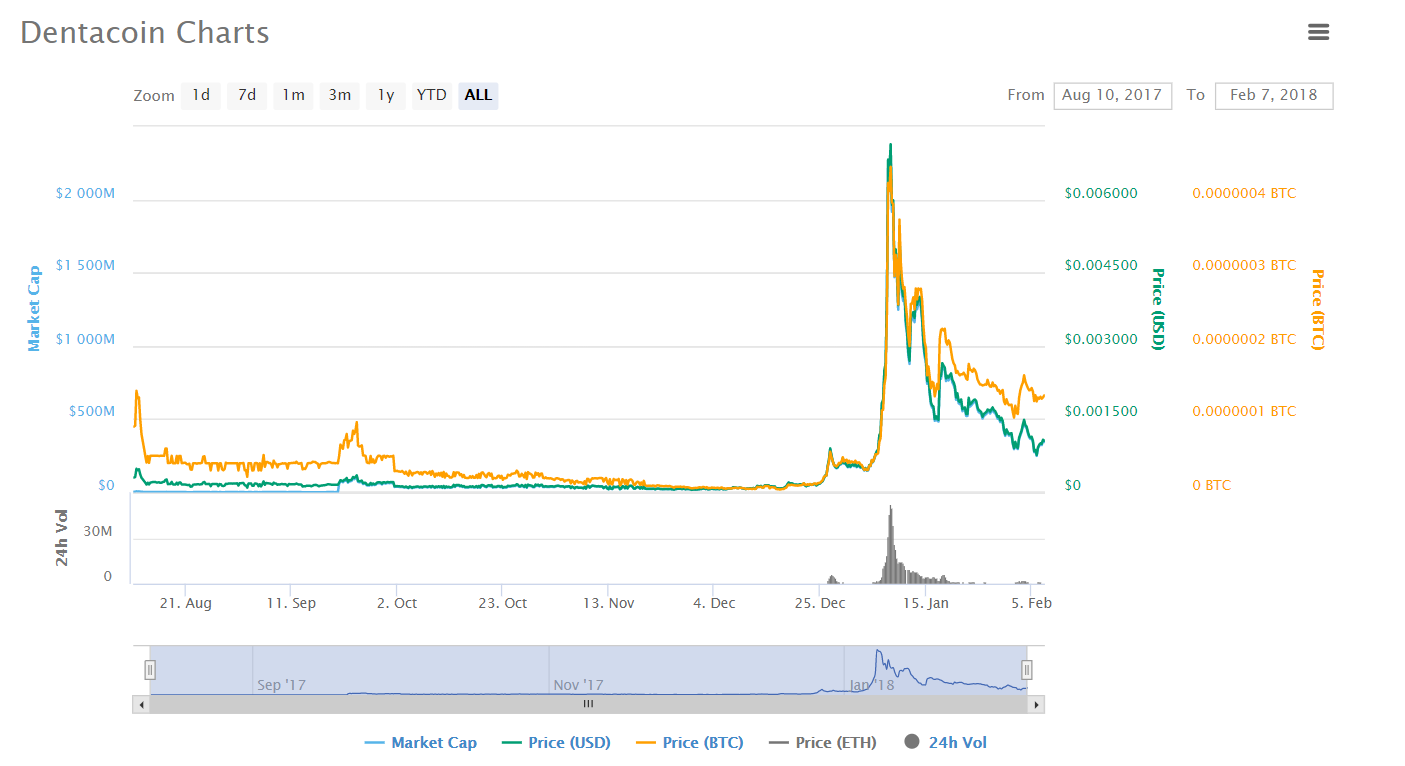Toggle Price (USD) series in legend
This screenshot has height=766, width=1405.
click(x=556, y=742)
